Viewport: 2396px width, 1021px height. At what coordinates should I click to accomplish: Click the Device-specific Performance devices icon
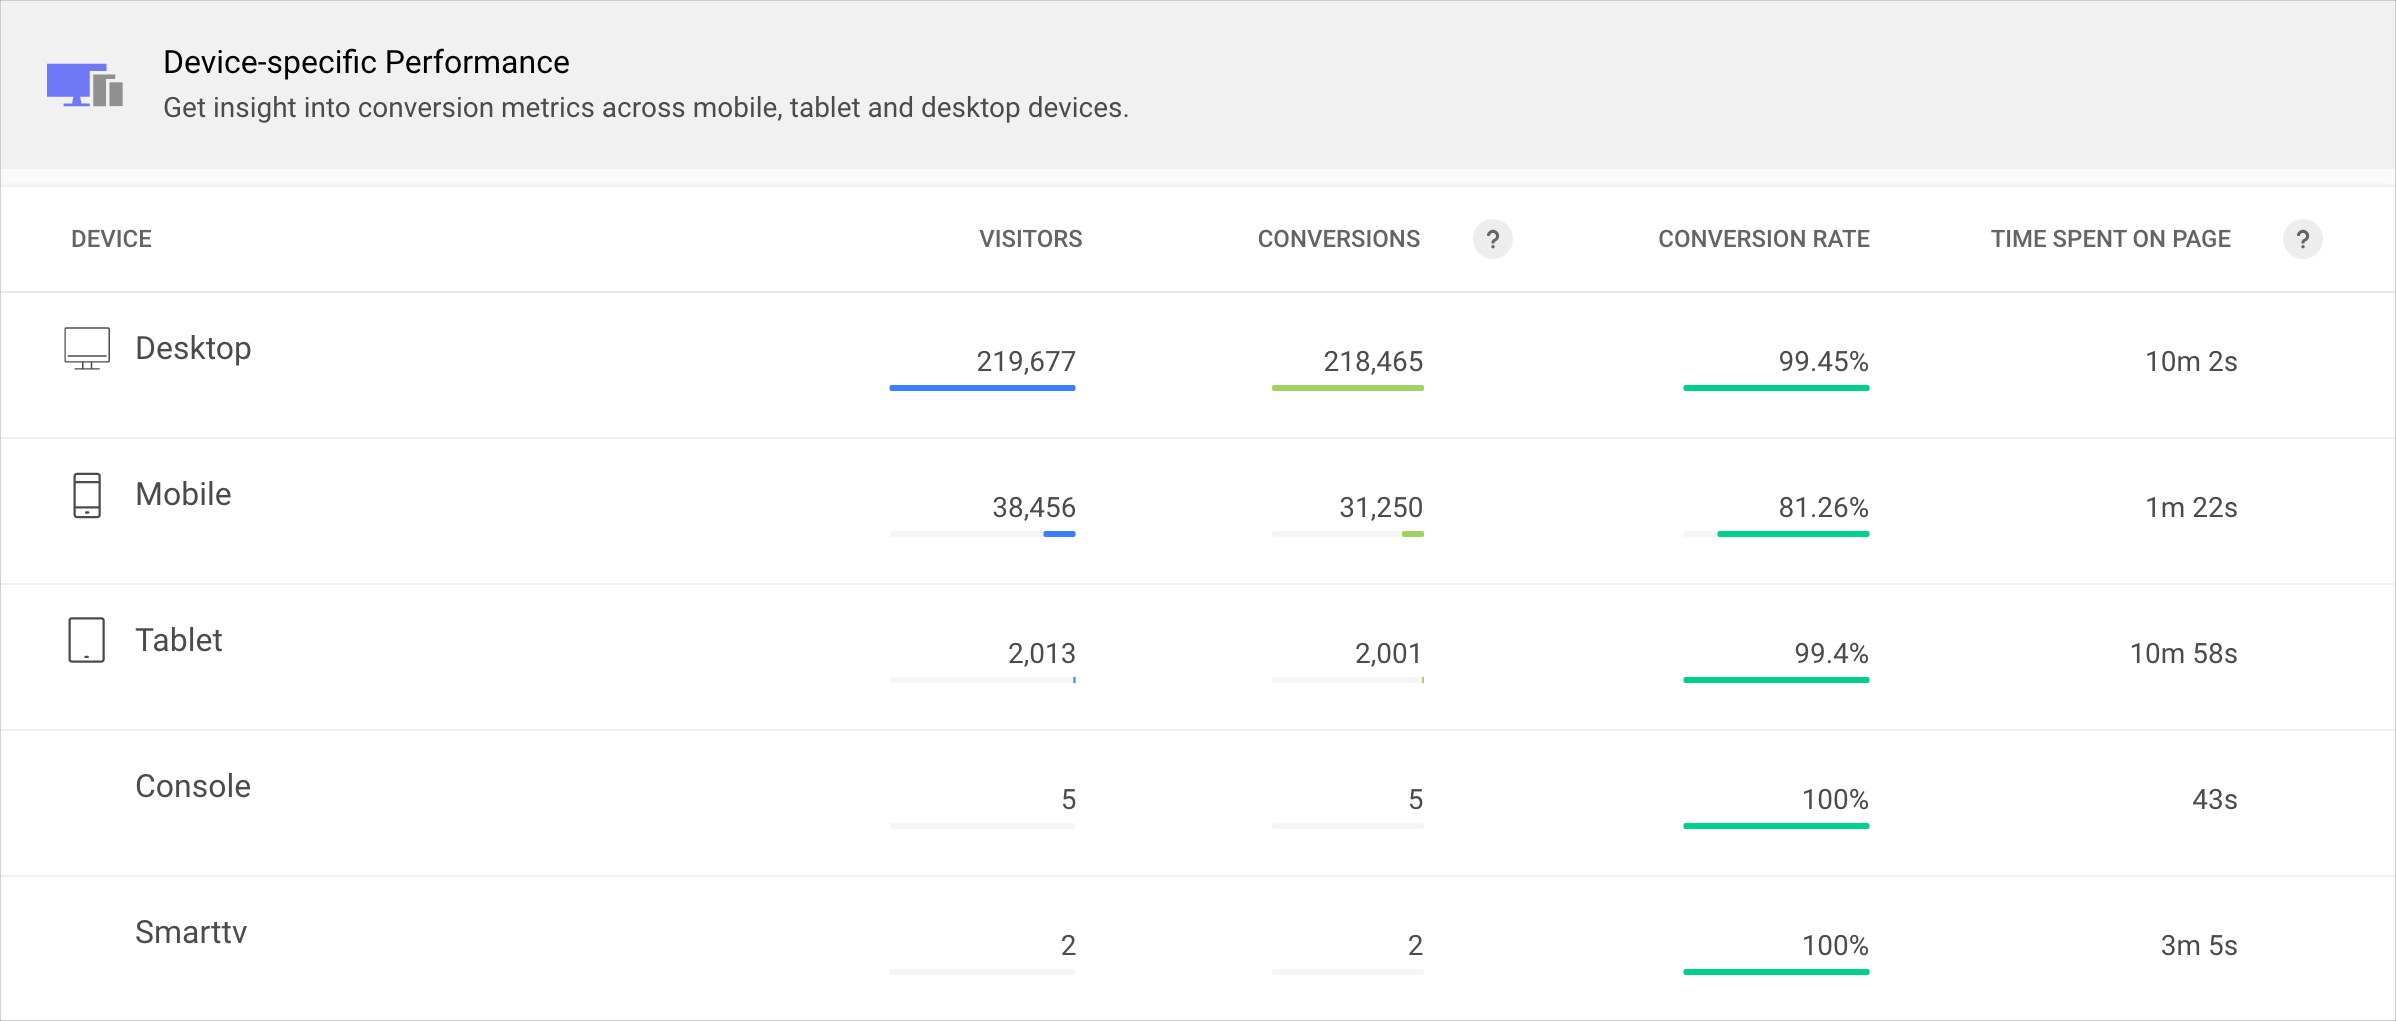[x=85, y=85]
